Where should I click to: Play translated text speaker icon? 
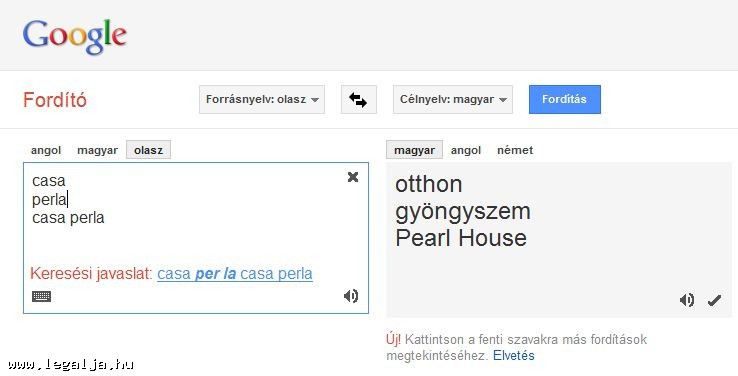pyautogui.click(x=687, y=300)
